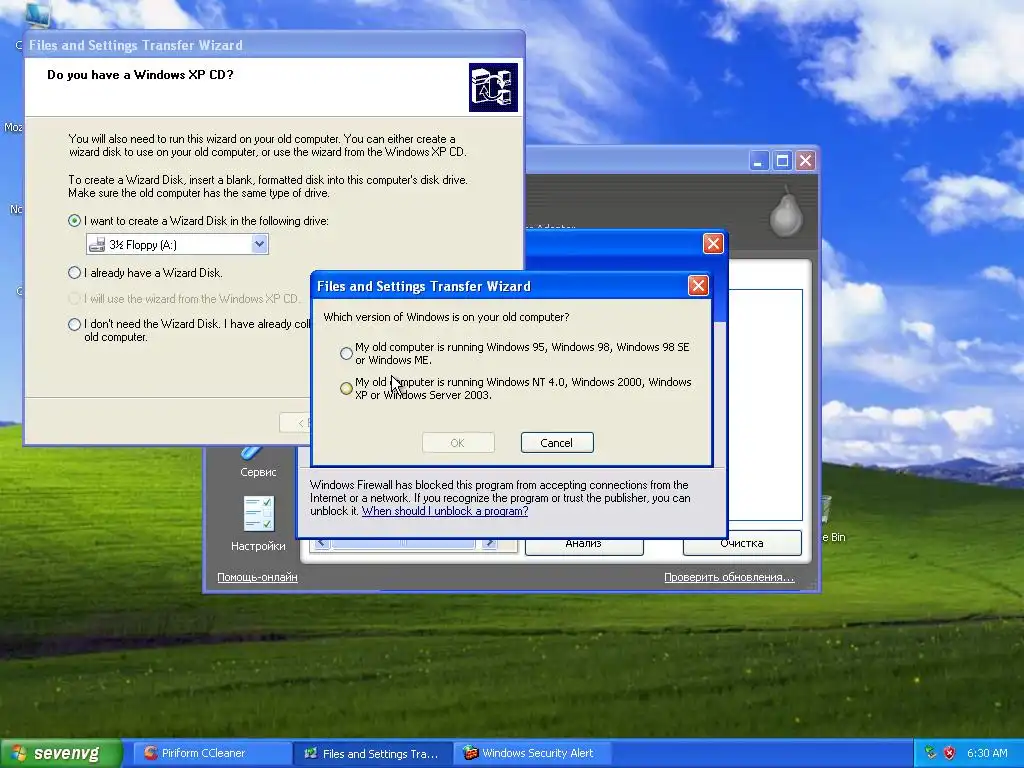Screen dimensions: 1024x768
Task: Select the Windows 95/98/ME old computer option
Action: pyautogui.click(x=346, y=353)
